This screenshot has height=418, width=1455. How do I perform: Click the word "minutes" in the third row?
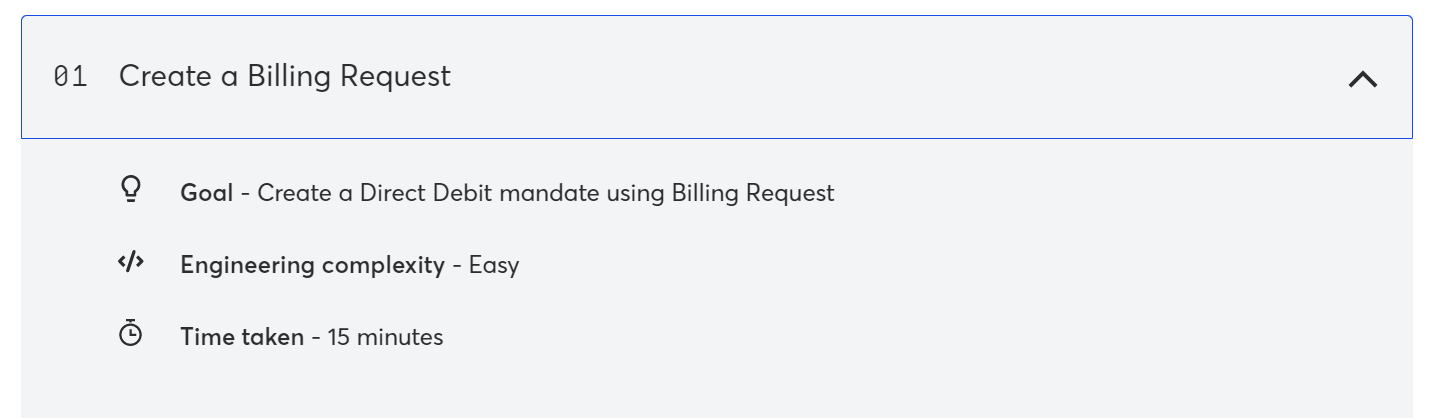(x=399, y=337)
